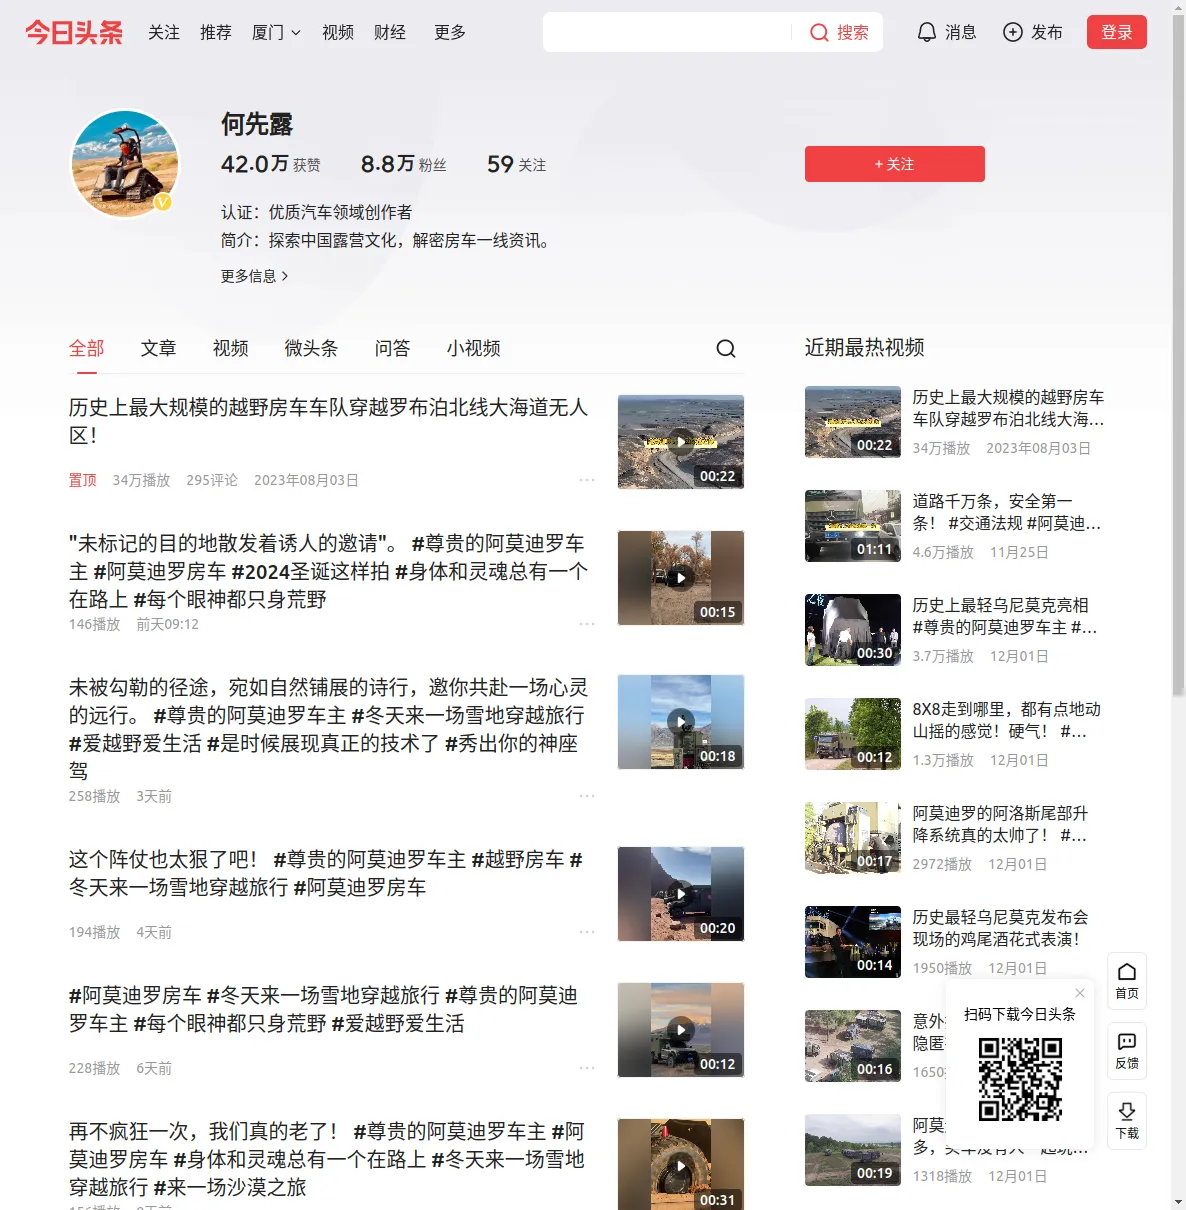The image size is (1186, 1210).
Task: Open hot video thumbnail 00:22 in sidebar
Action: [853, 422]
